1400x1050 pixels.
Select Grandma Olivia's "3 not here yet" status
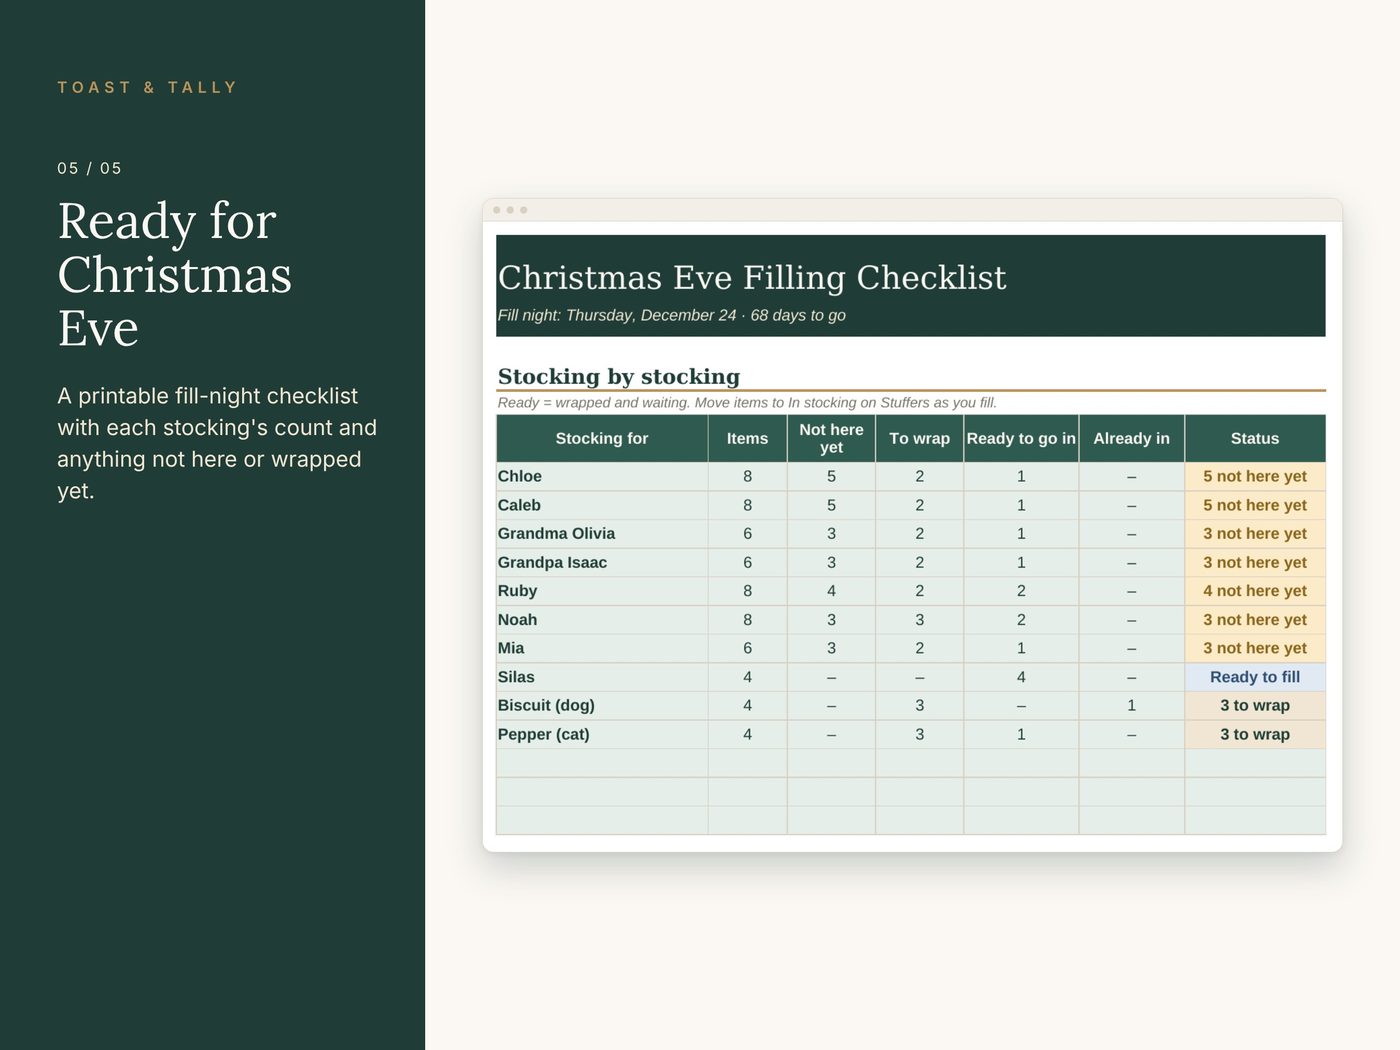(x=1255, y=534)
